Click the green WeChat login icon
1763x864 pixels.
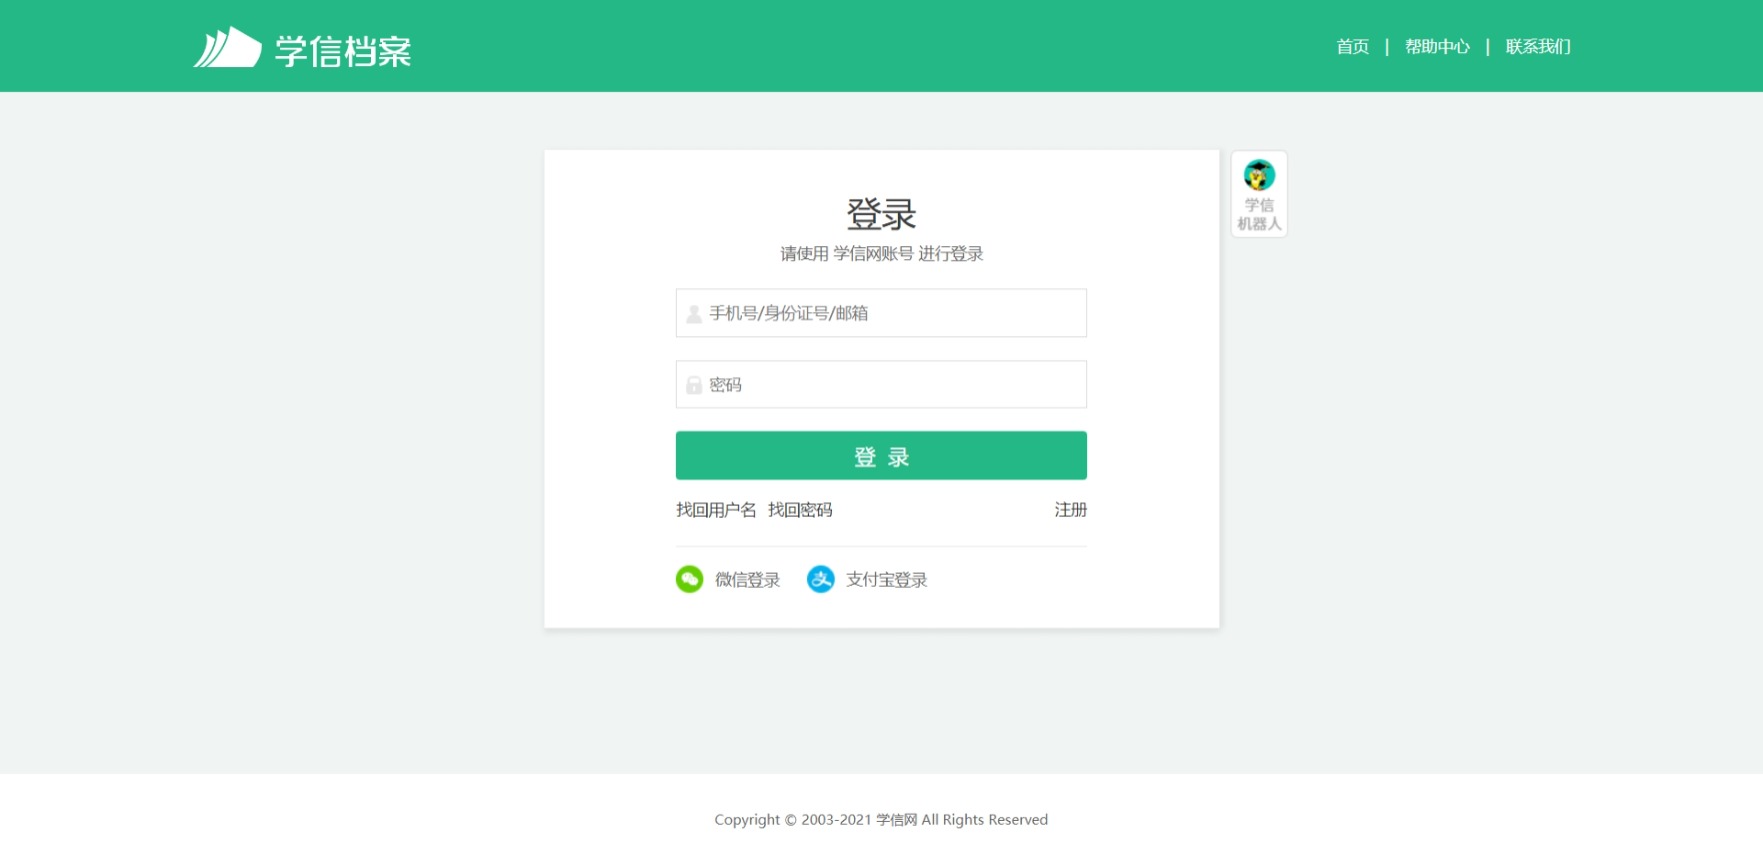point(689,579)
